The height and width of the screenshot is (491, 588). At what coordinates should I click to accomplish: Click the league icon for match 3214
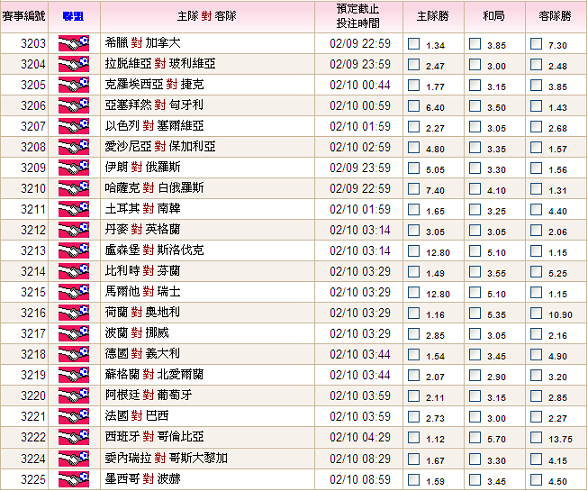[74, 271]
